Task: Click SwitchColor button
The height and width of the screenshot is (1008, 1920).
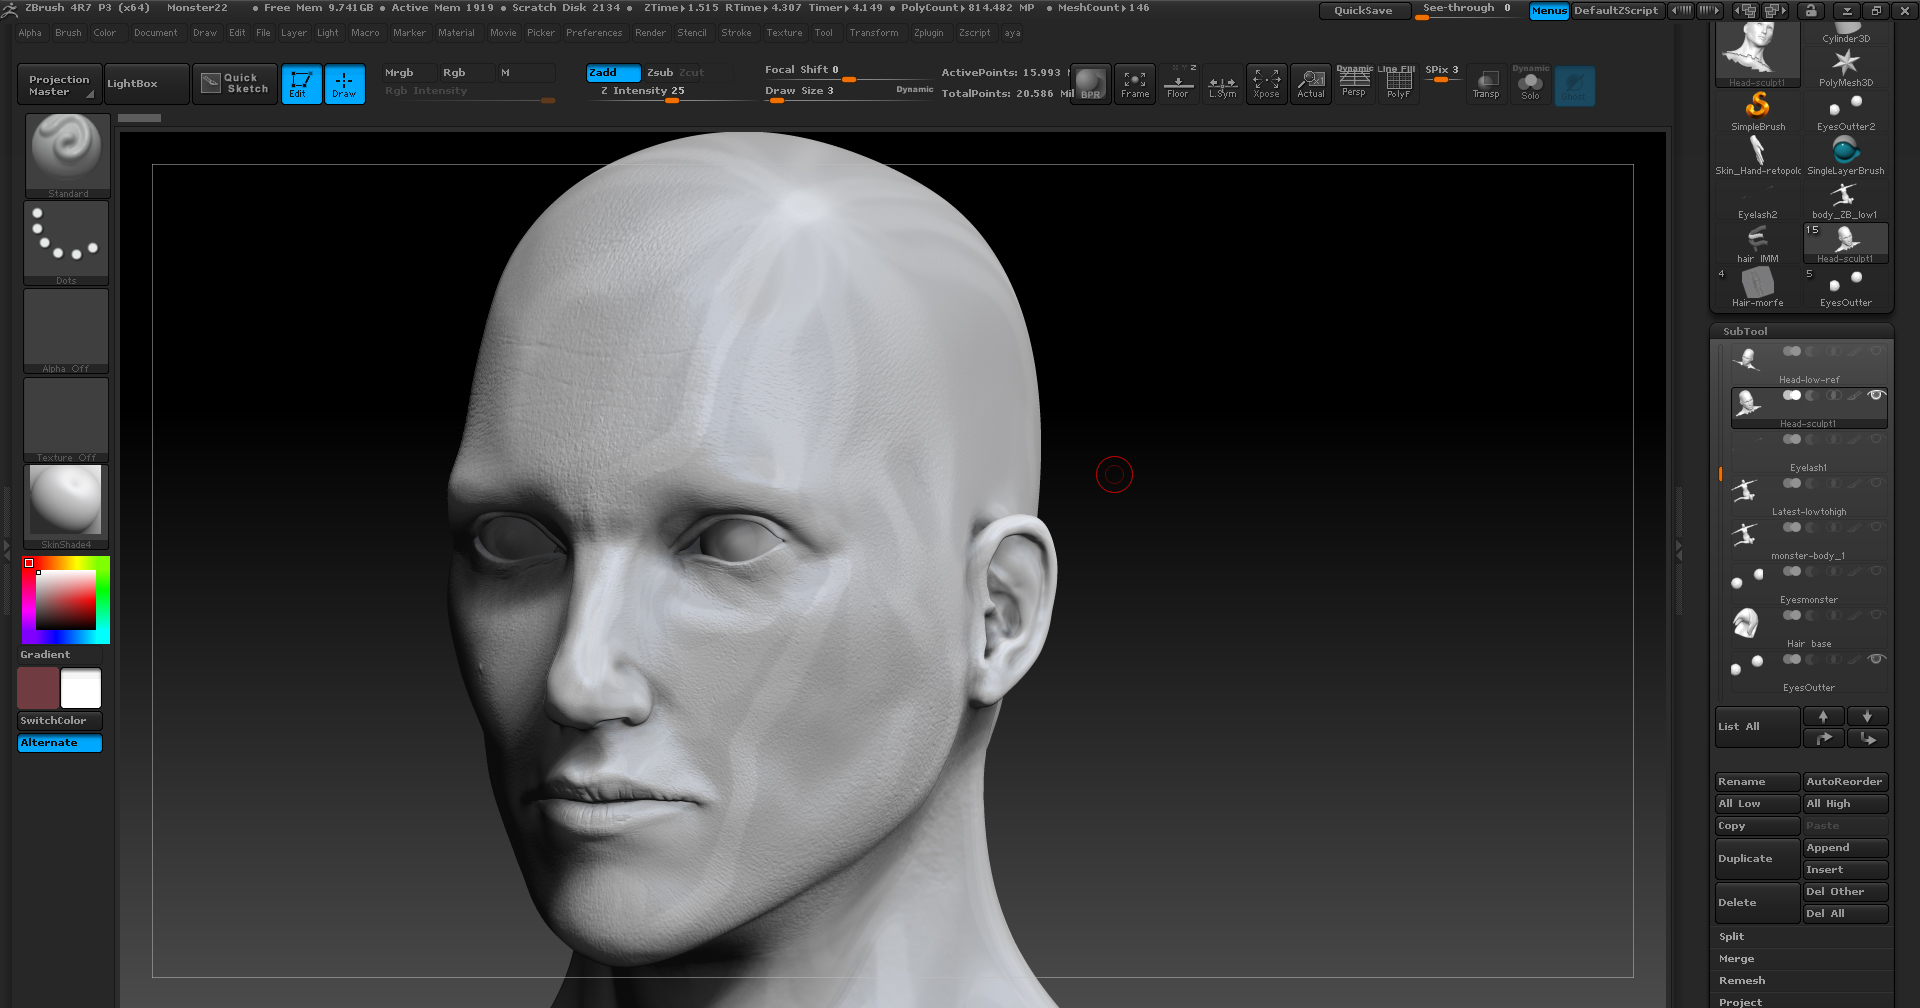Action: [60, 721]
